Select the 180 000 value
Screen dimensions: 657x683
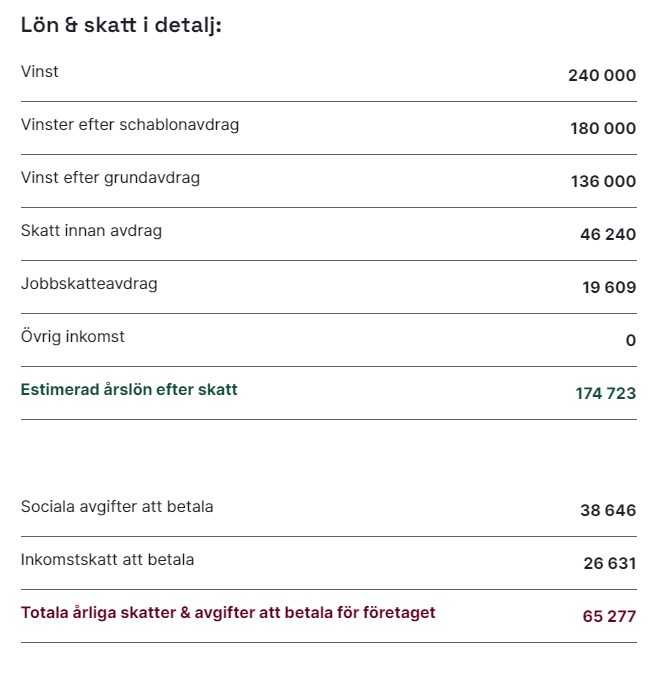click(x=603, y=129)
